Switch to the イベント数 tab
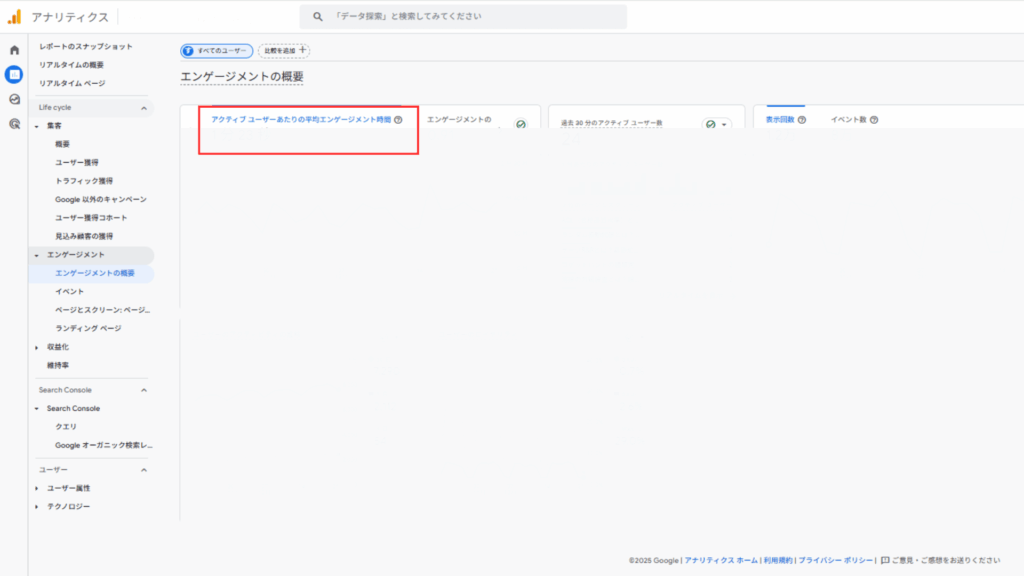The image size is (1024, 576). pos(848,120)
